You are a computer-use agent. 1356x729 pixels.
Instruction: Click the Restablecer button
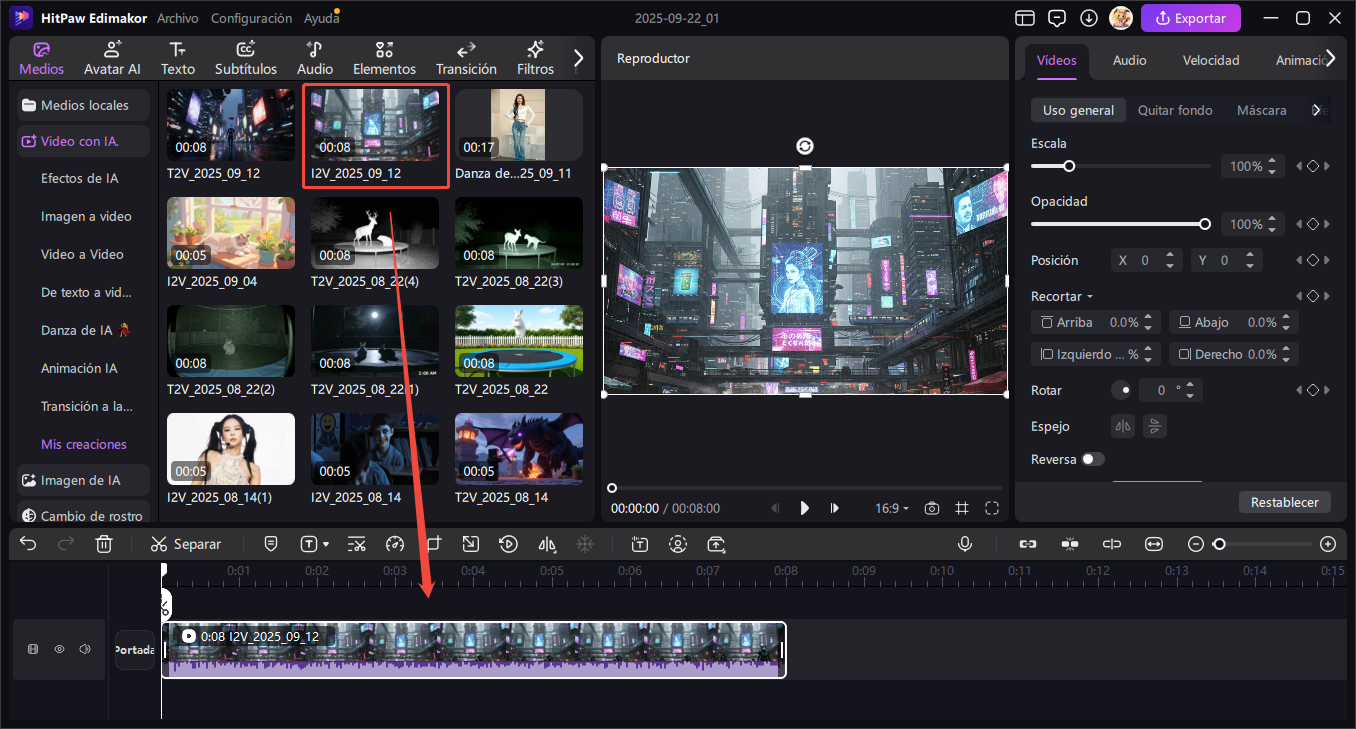1284,502
